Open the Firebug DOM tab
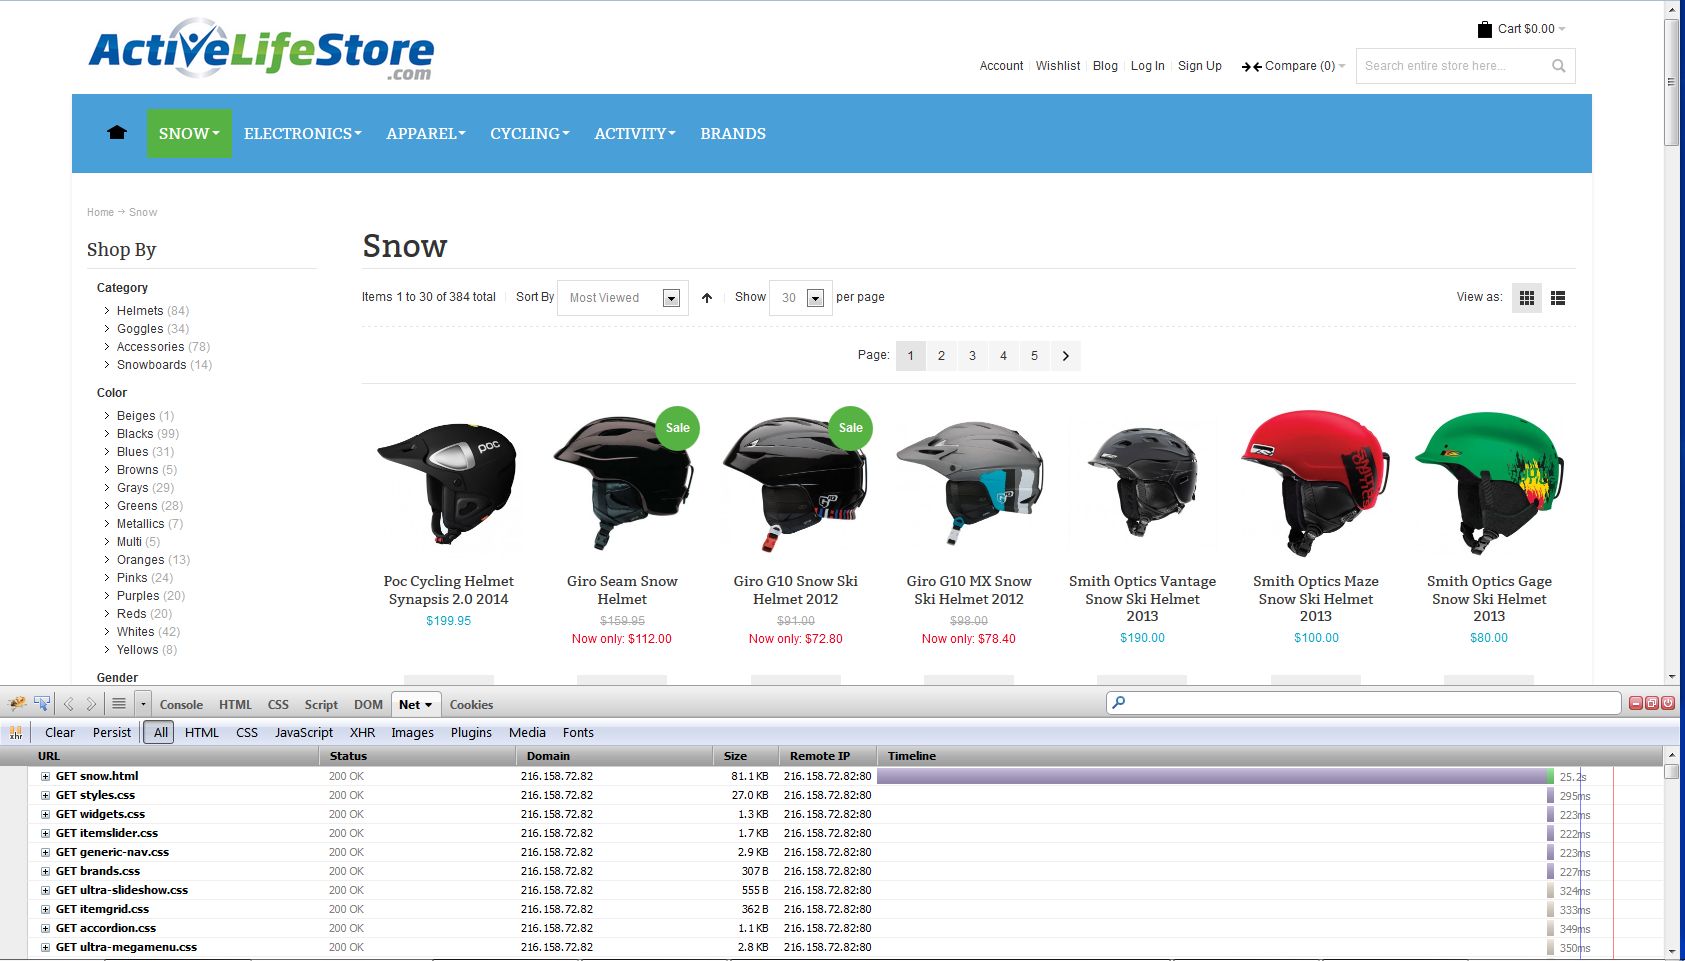This screenshot has height=961, width=1685. point(368,704)
